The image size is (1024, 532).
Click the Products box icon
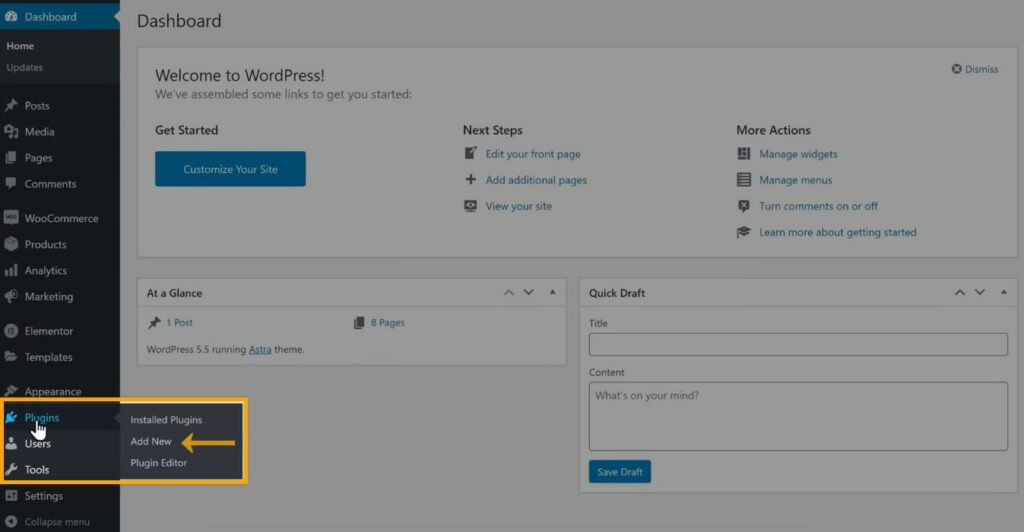click(11, 244)
